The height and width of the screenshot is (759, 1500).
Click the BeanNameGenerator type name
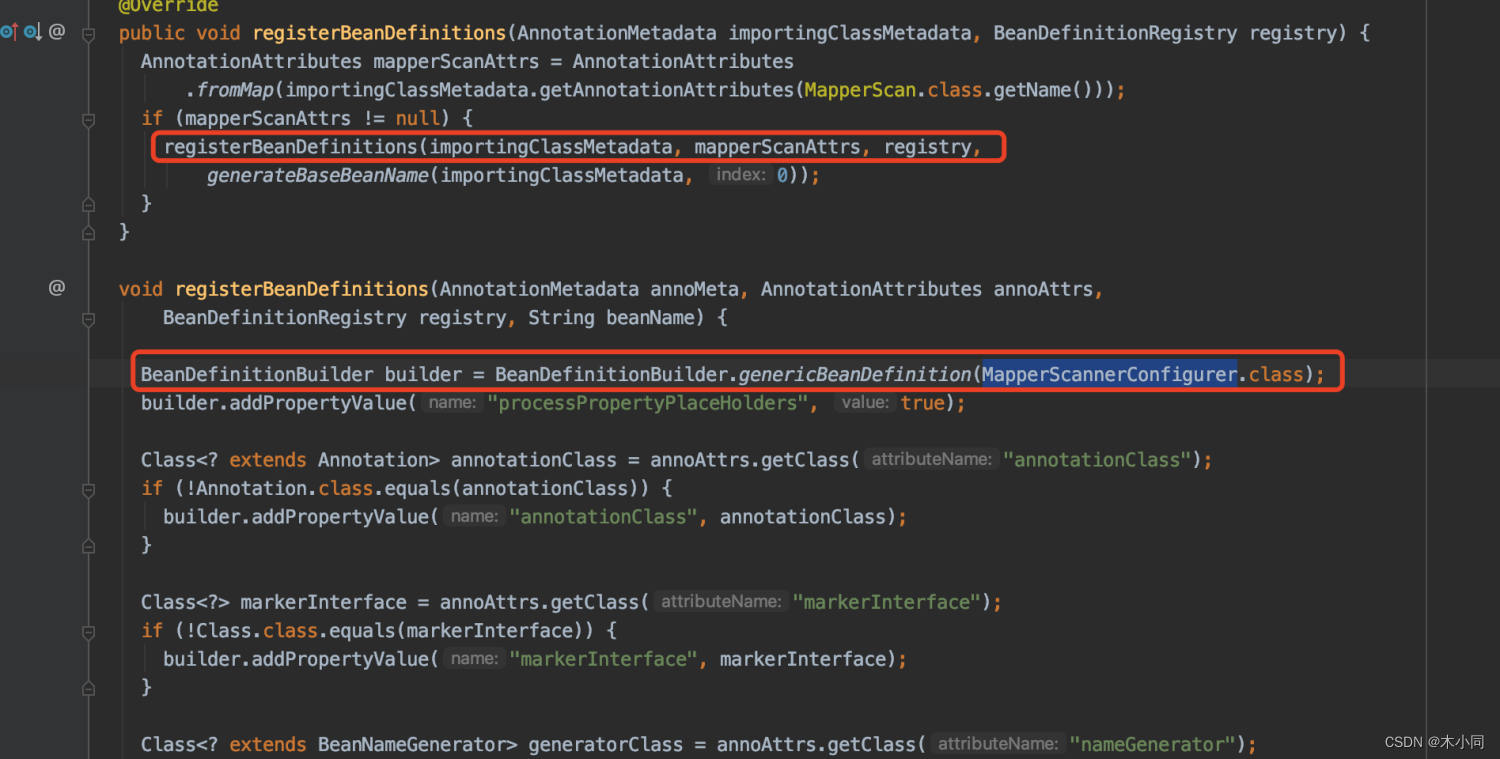pyautogui.click(x=412, y=744)
